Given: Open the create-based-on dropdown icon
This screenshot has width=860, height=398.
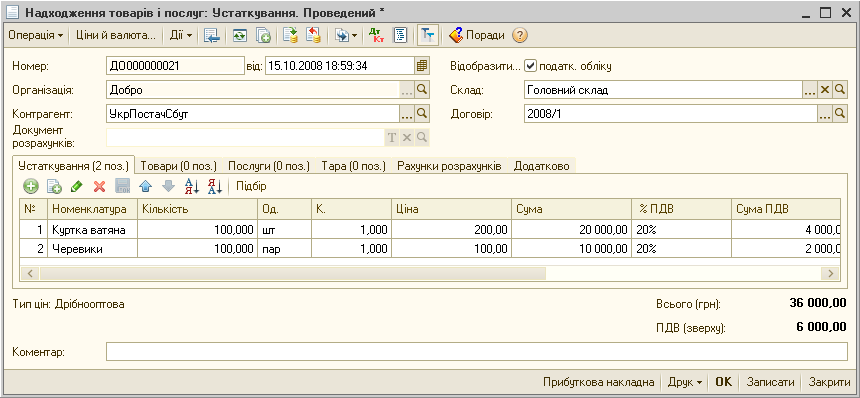Looking at the screenshot, I should [x=346, y=36].
